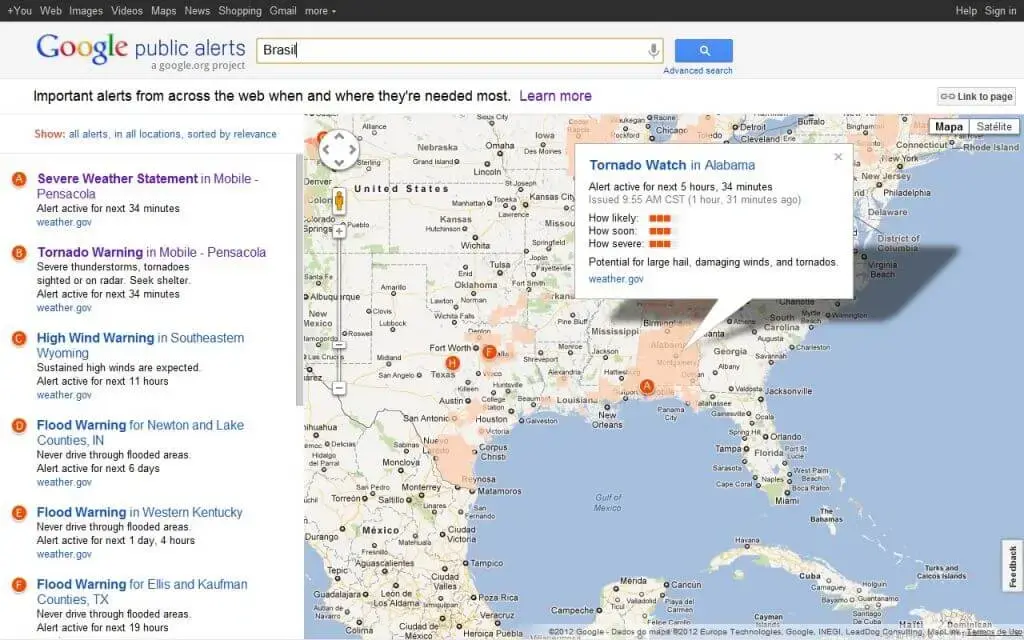Click the search box containing Brasil
The height and width of the screenshot is (640, 1024).
coord(450,51)
